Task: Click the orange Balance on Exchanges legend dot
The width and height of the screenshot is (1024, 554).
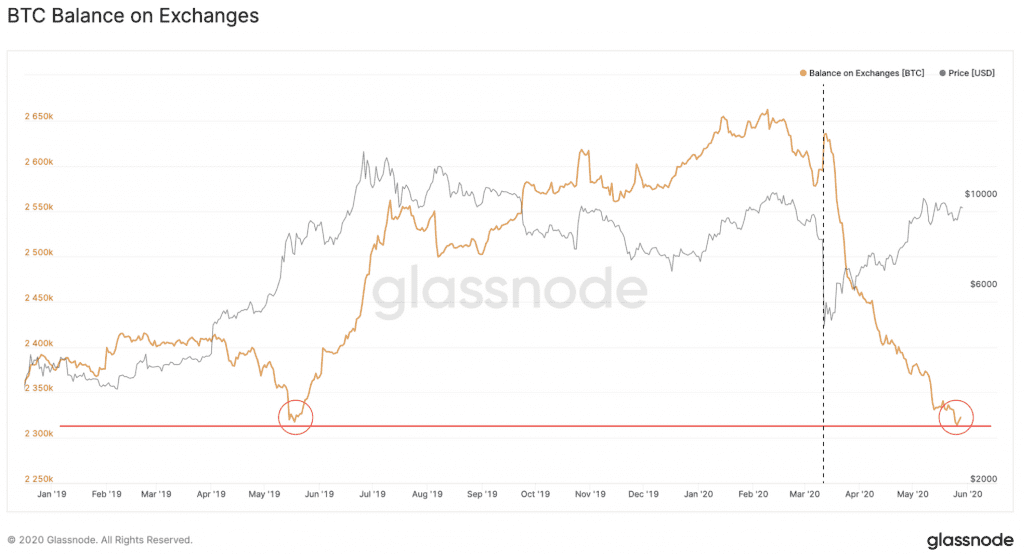Action: coord(804,73)
